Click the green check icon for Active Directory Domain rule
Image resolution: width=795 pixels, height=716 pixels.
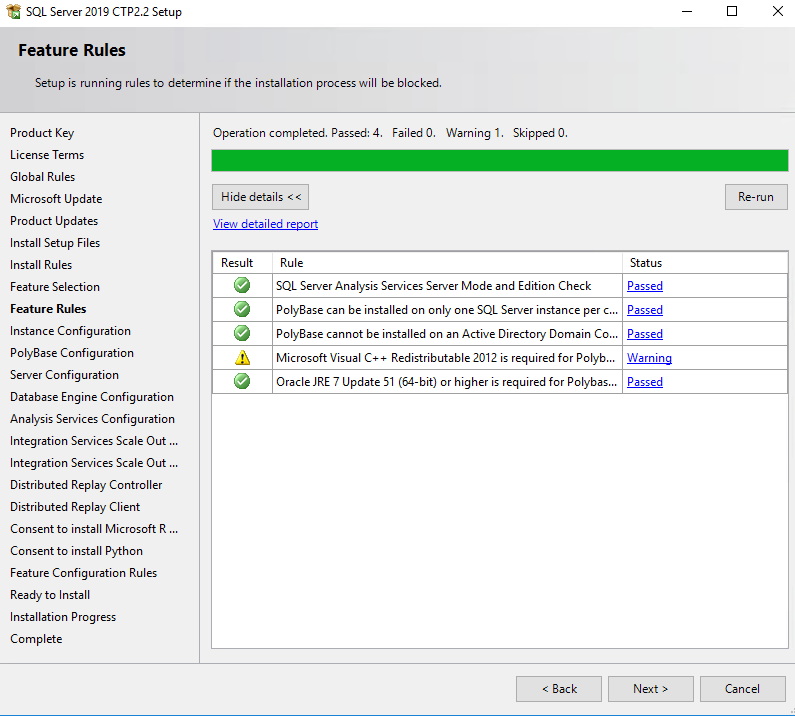242,334
